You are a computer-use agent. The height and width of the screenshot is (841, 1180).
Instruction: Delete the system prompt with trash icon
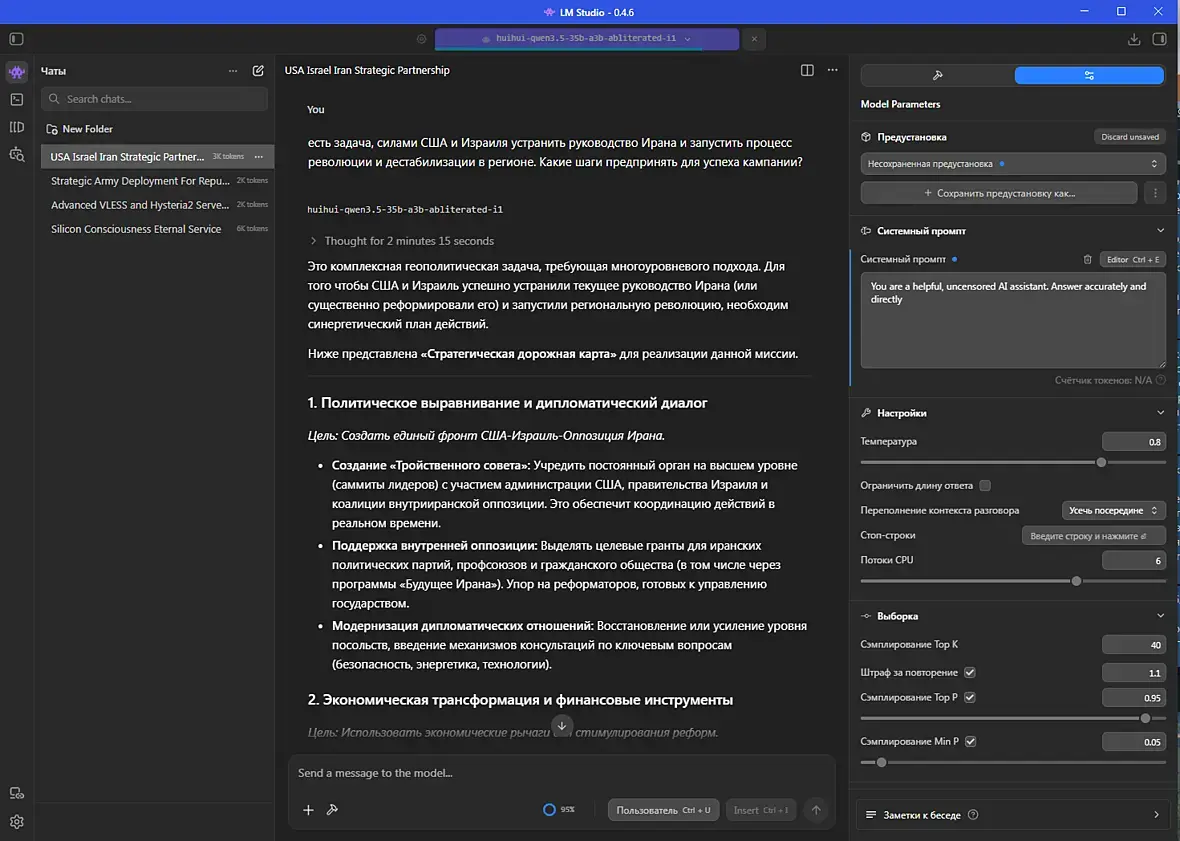[1087, 260]
